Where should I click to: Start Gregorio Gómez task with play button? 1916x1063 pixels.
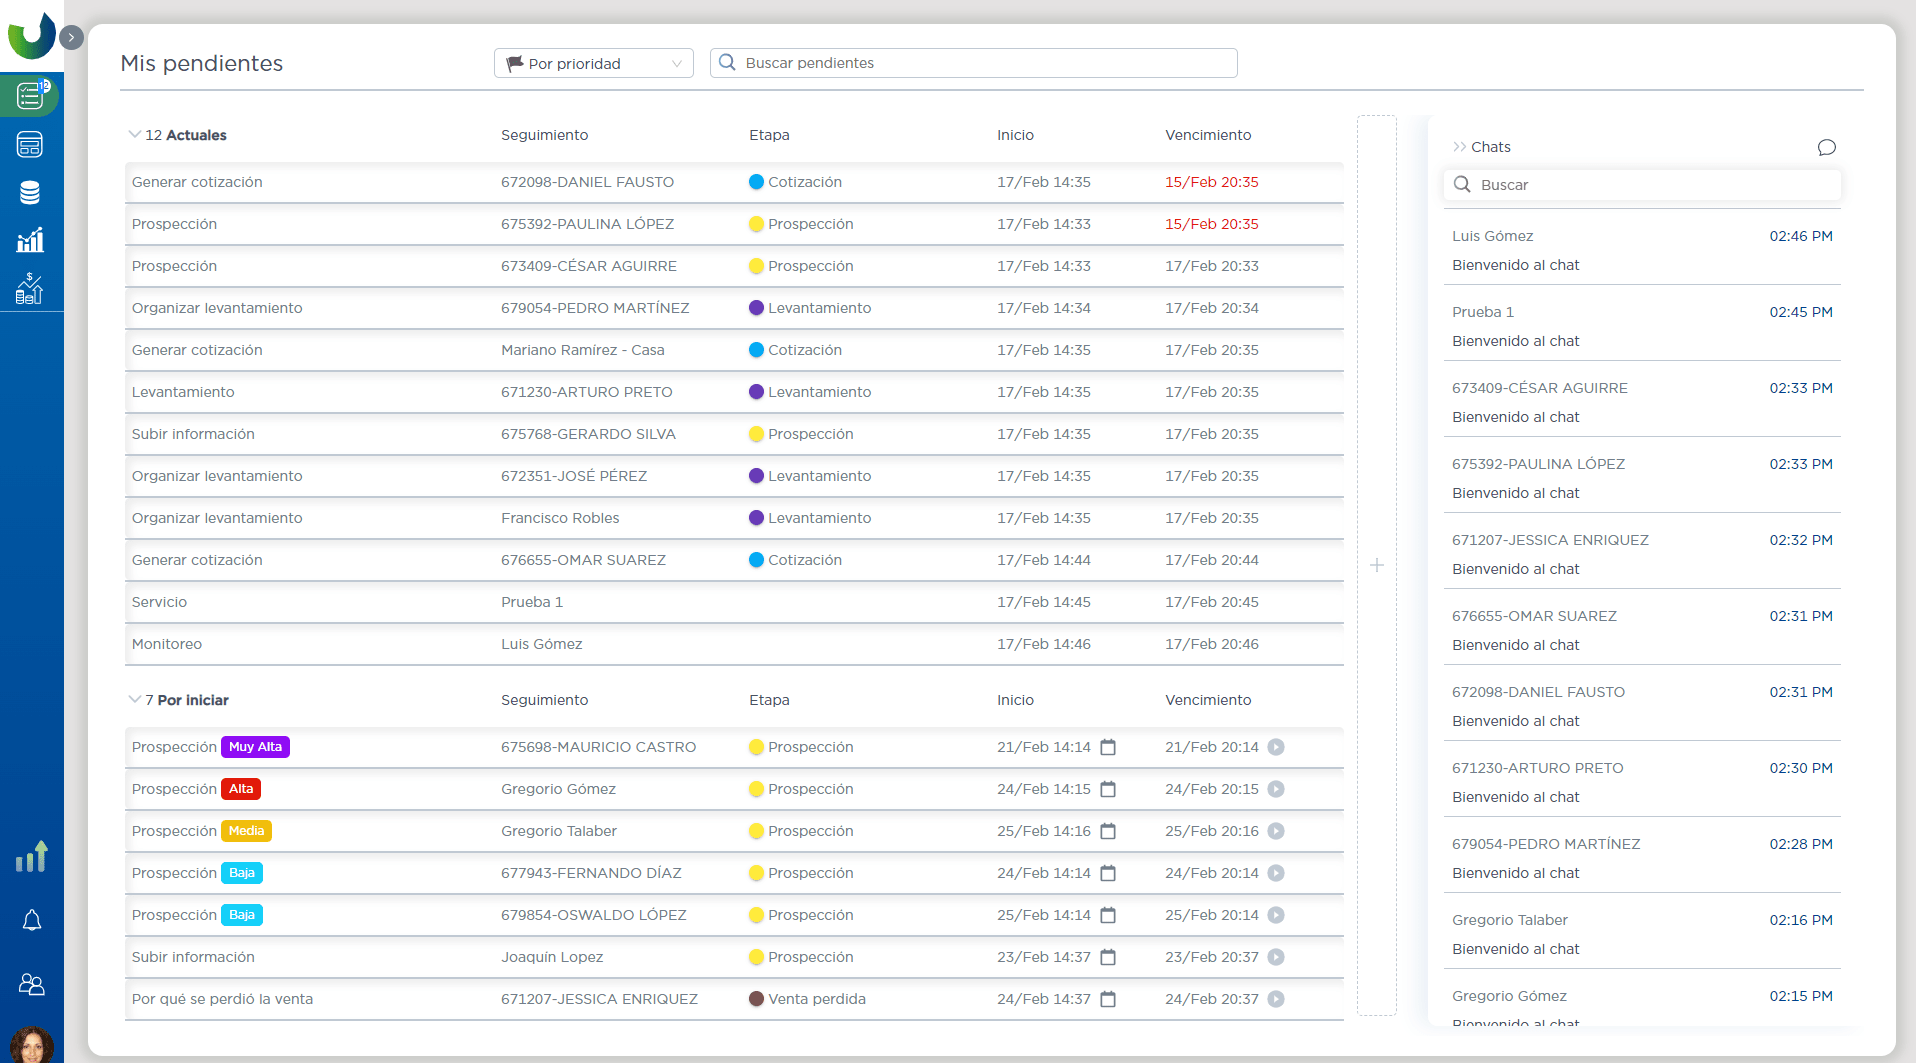point(1276,789)
